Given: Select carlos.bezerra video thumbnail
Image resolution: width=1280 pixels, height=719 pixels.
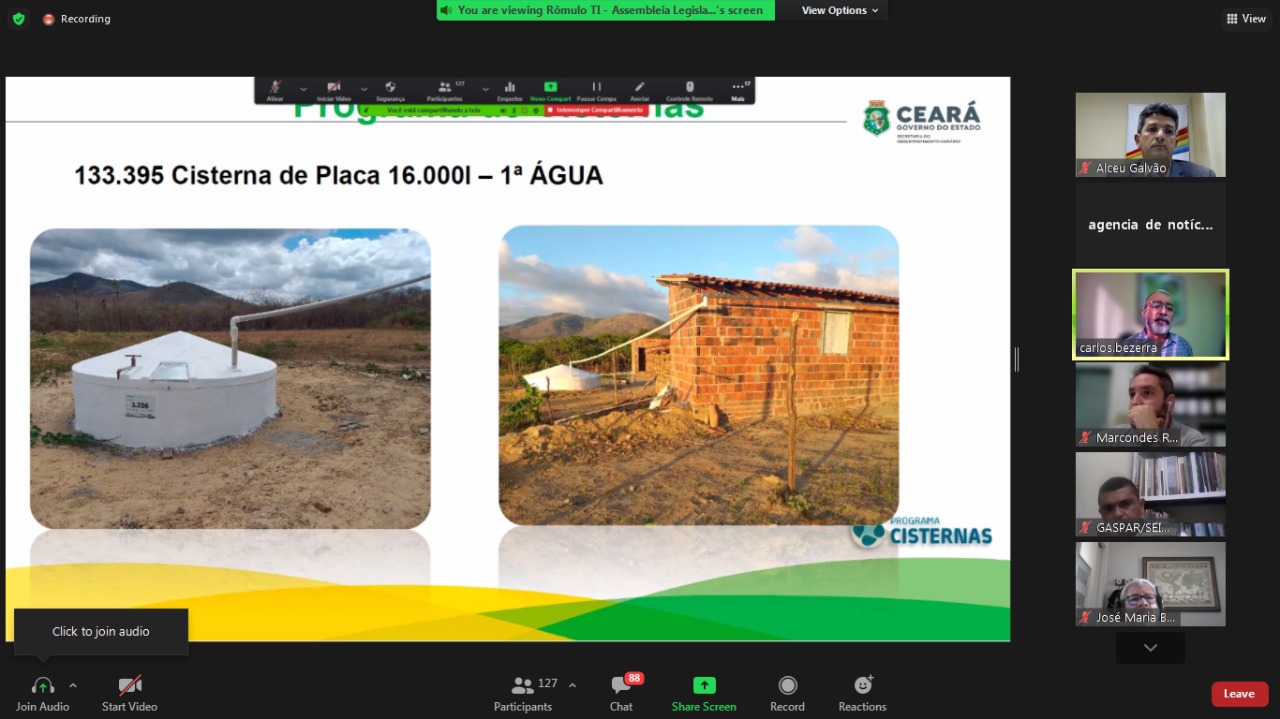Looking at the screenshot, I should pyautogui.click(x=1150, y=314).
